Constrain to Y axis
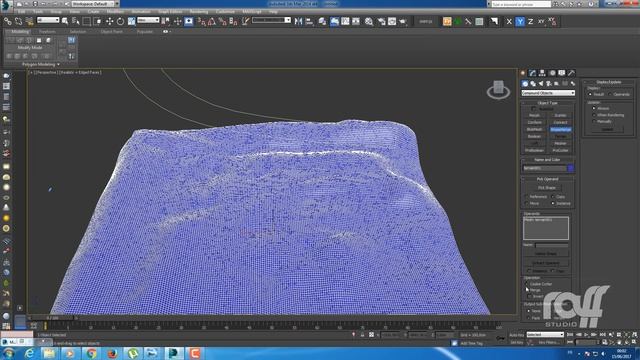Viewport: 640px width, 360px height. pyautogui.click(x=520, y=22)
